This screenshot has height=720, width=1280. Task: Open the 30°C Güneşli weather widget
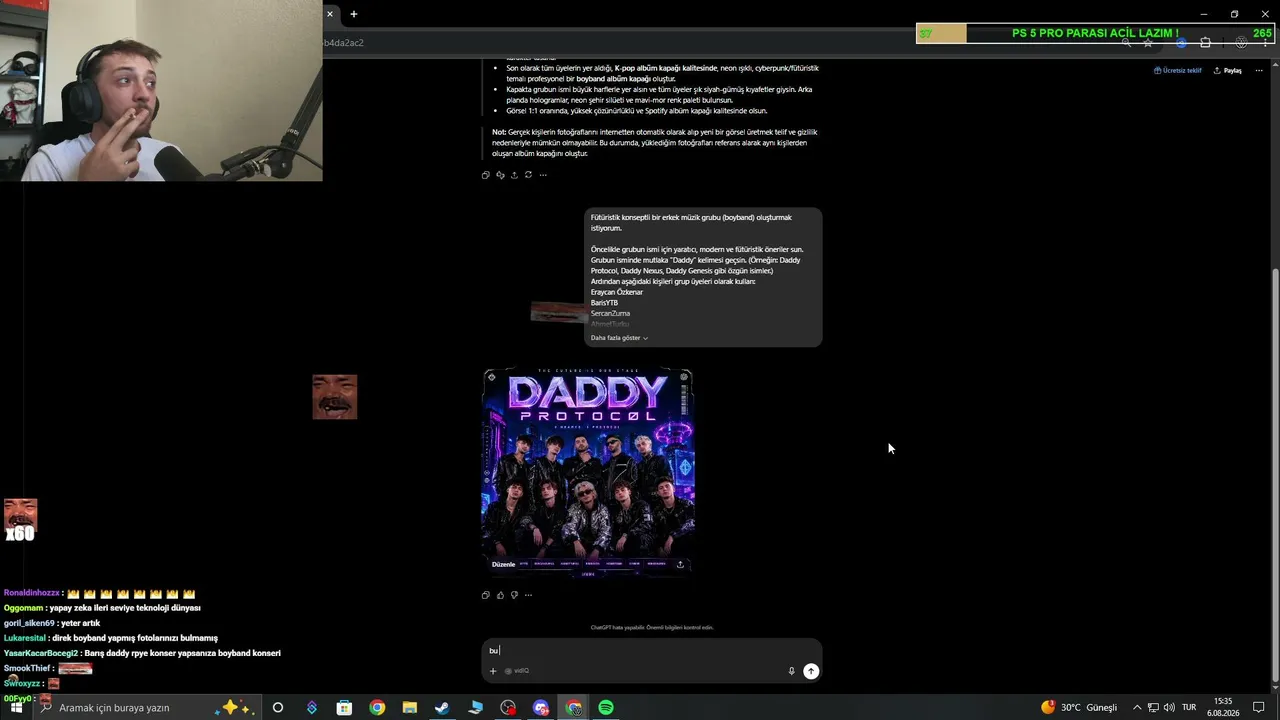(1079, 707)
